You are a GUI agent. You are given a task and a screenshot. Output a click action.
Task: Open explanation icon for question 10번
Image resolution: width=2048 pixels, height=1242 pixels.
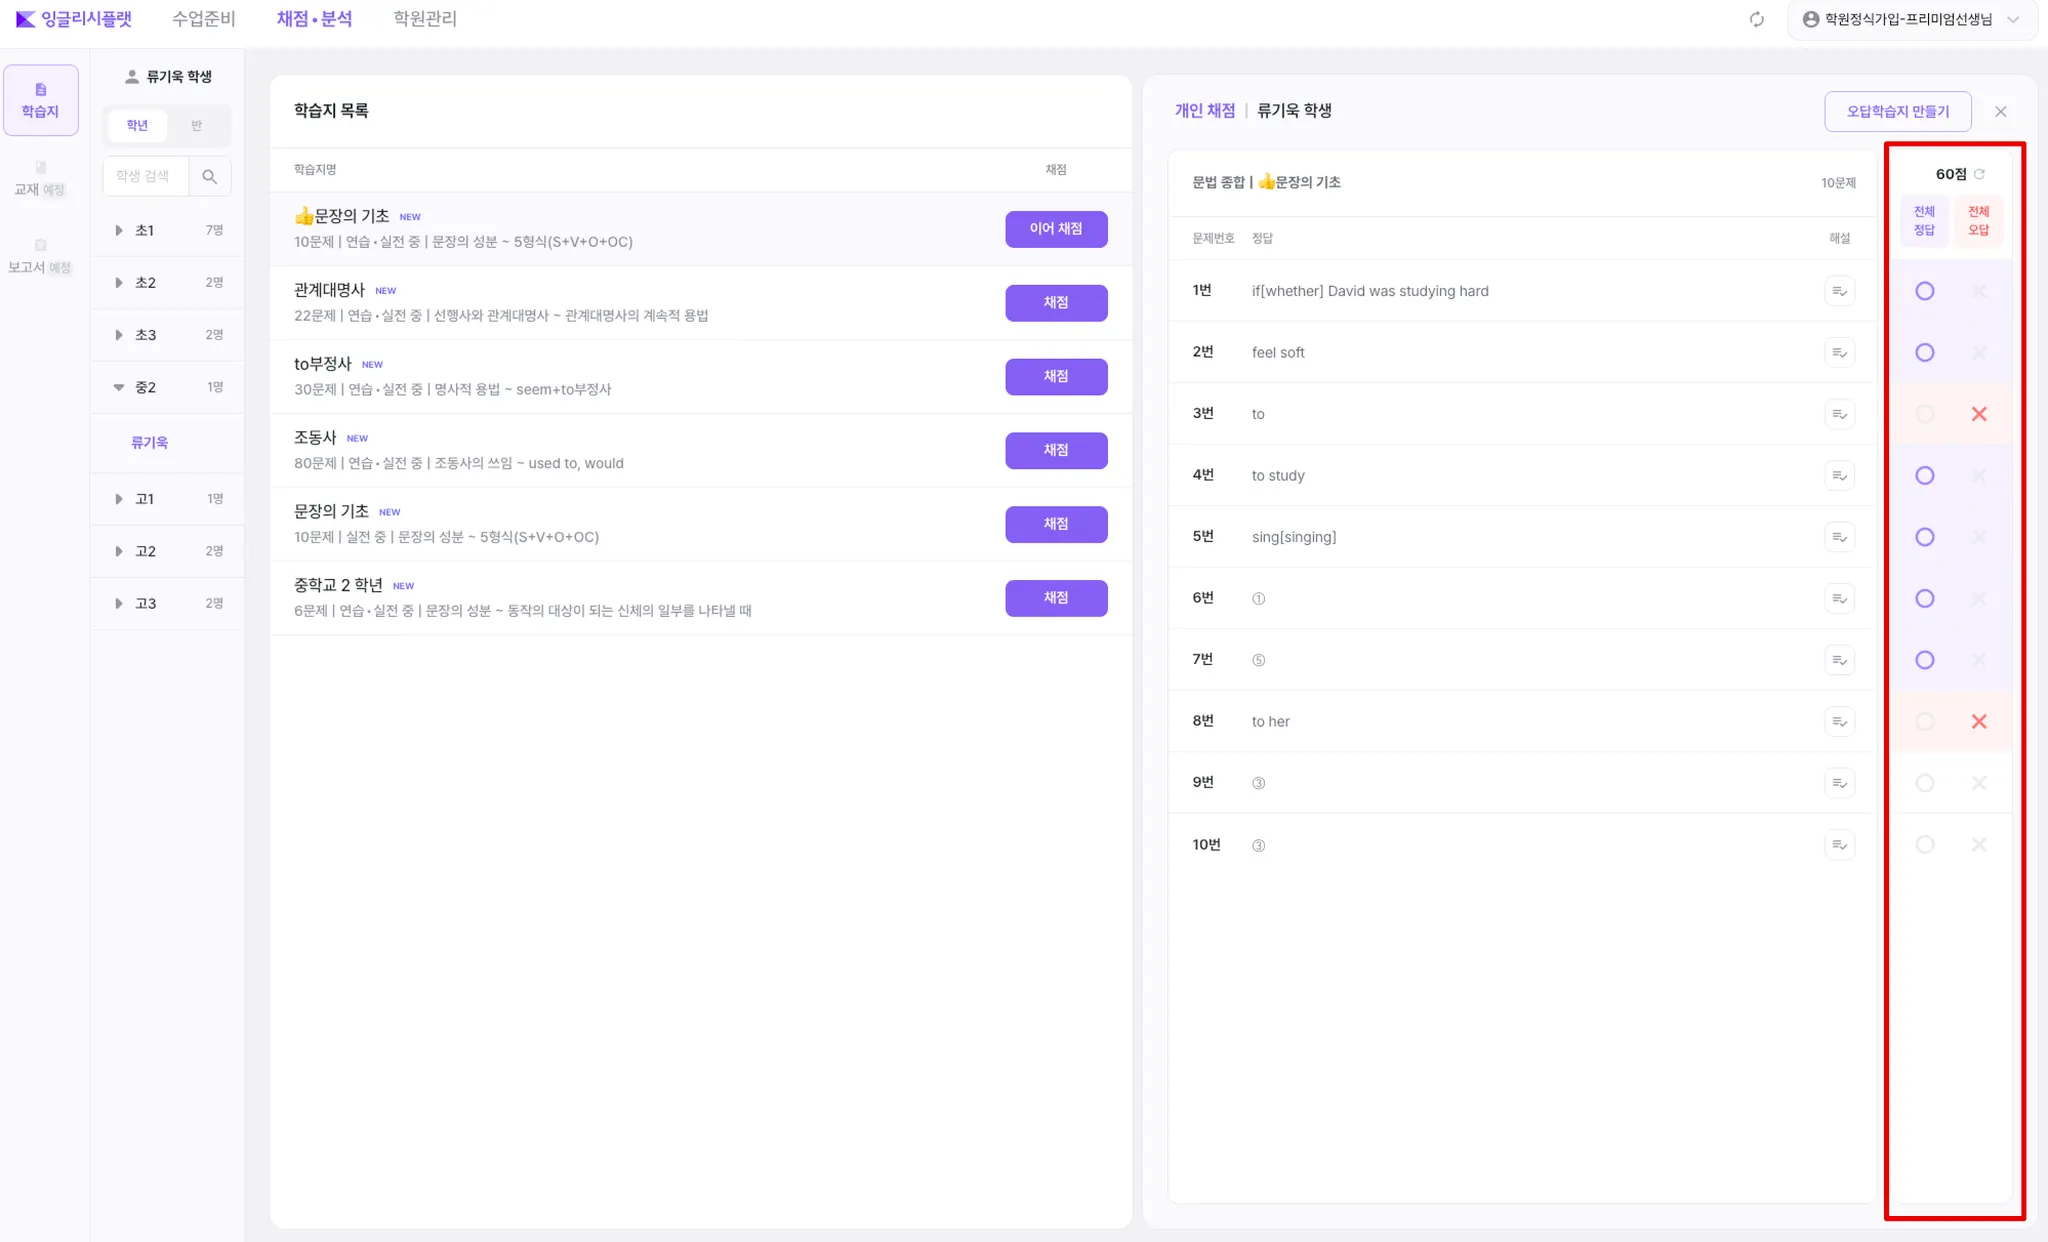tap(1839, 845)
